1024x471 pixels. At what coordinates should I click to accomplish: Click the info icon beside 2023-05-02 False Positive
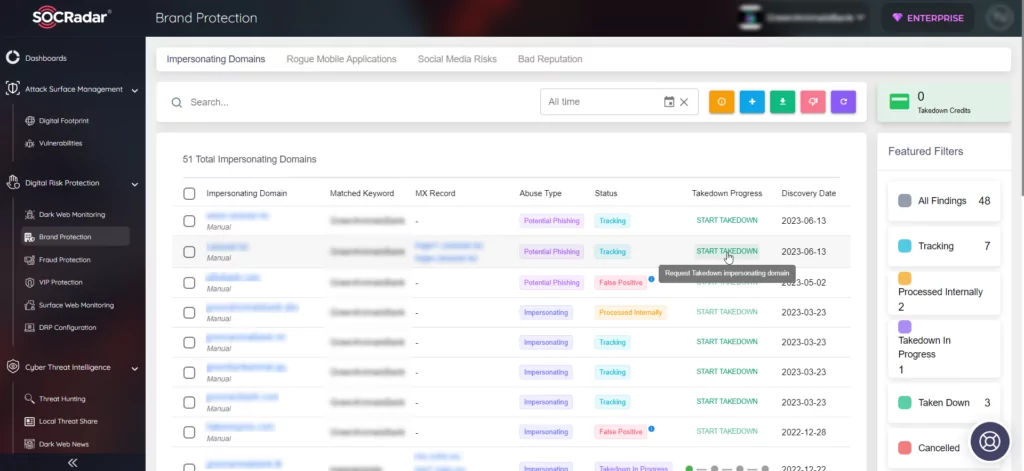coord(651,279)
